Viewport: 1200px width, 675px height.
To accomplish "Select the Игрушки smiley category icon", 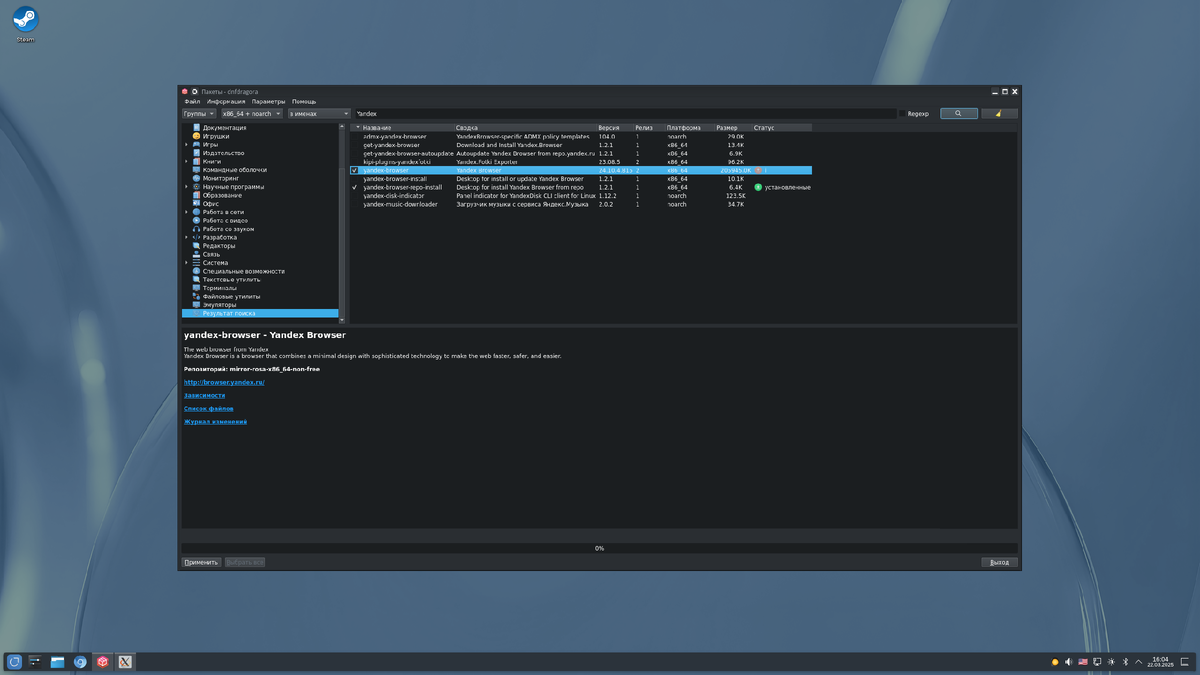I will [196, 136].
